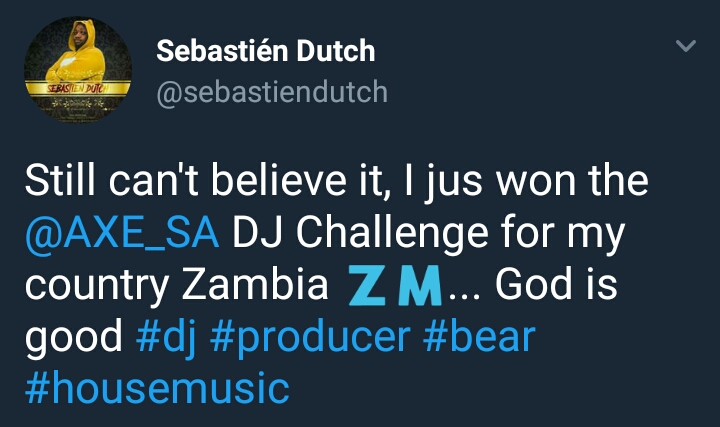Click the word "Zambia" in tweet

pos(255,285)
